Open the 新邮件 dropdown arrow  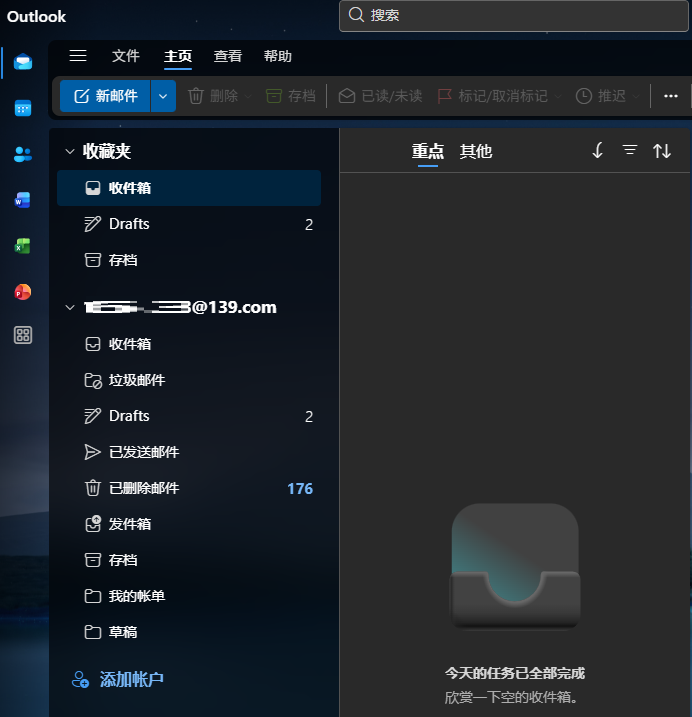(163, 96)
